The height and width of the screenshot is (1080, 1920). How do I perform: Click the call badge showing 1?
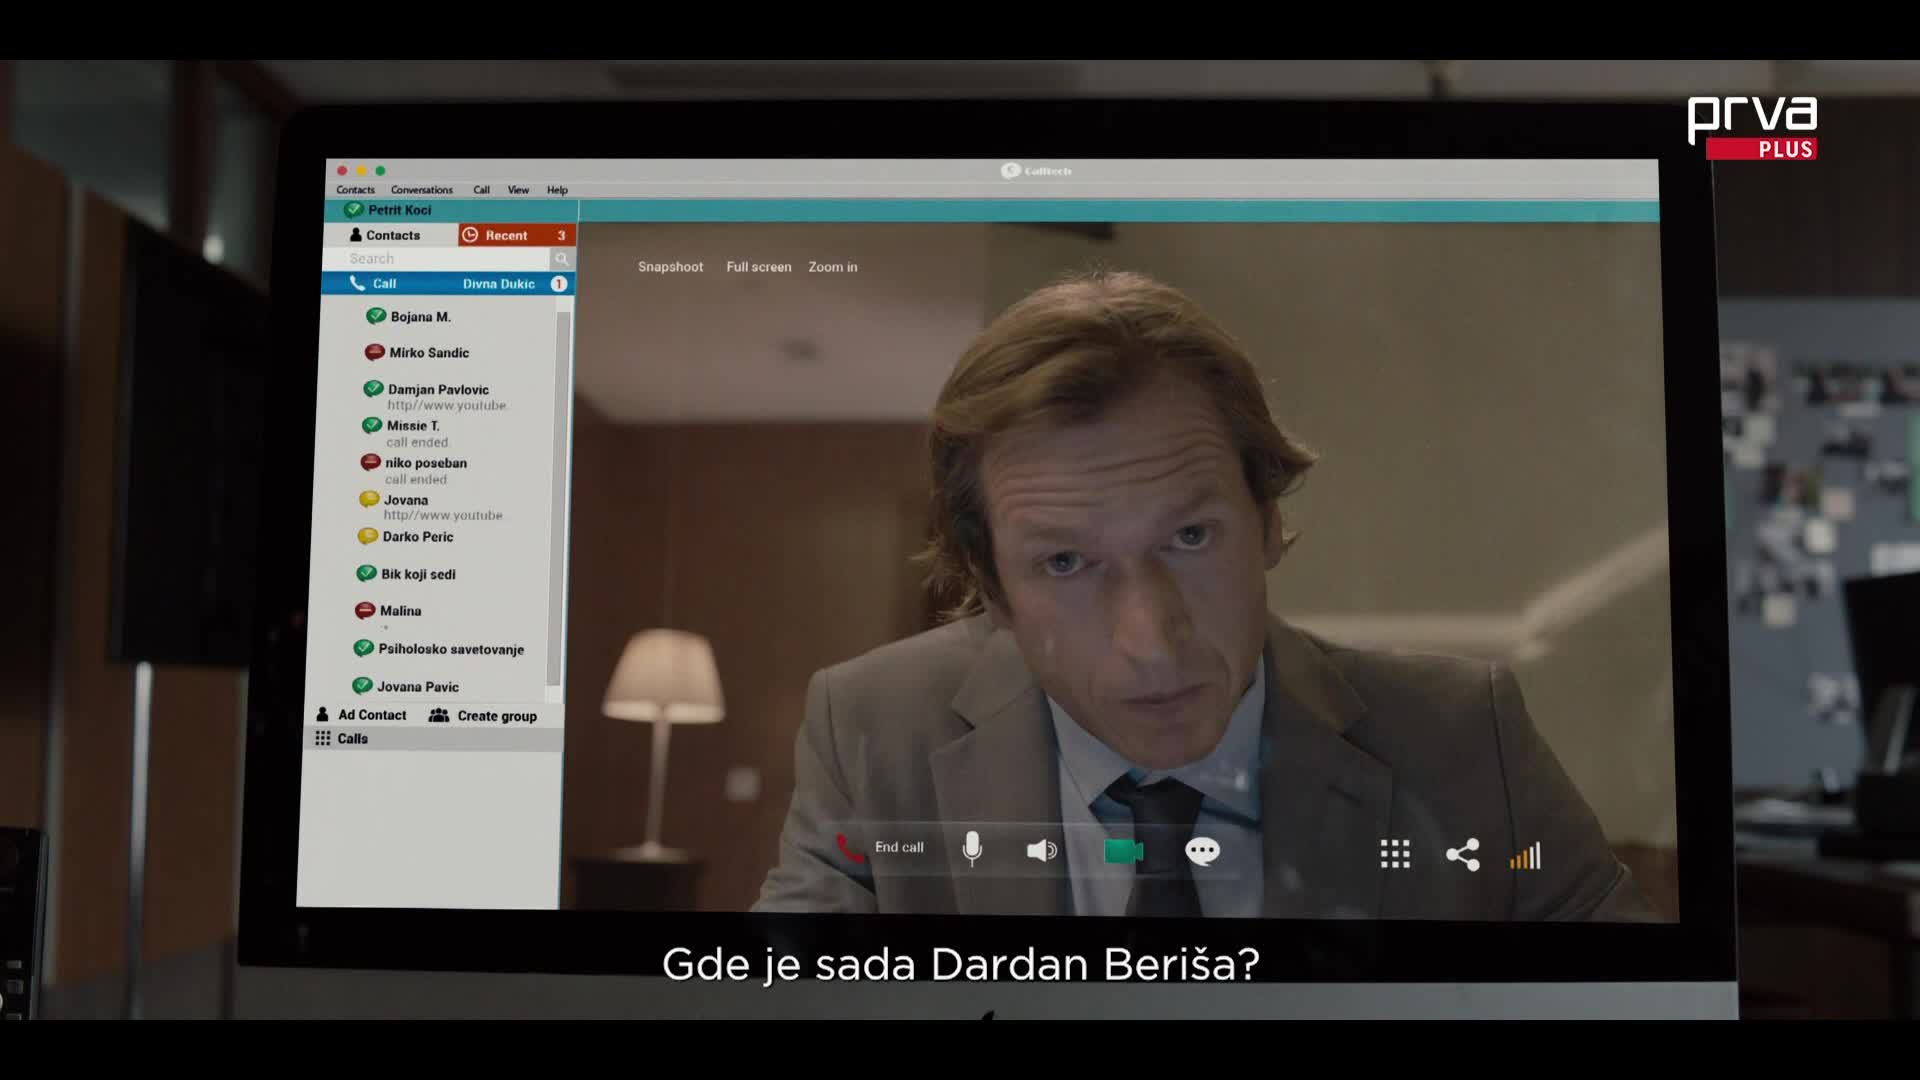click(559, 284)
